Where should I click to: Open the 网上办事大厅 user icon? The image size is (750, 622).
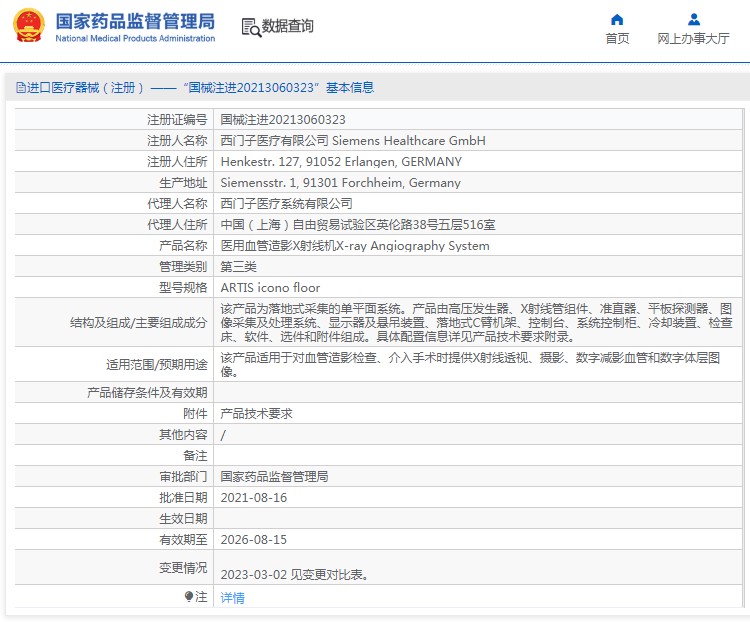[x=694, y=20]
